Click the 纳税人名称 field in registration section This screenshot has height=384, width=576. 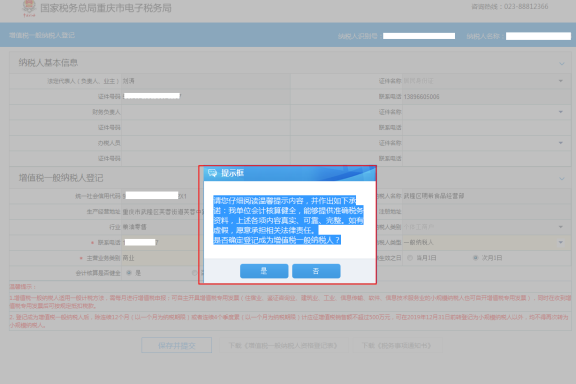click(x=487, y=196)
